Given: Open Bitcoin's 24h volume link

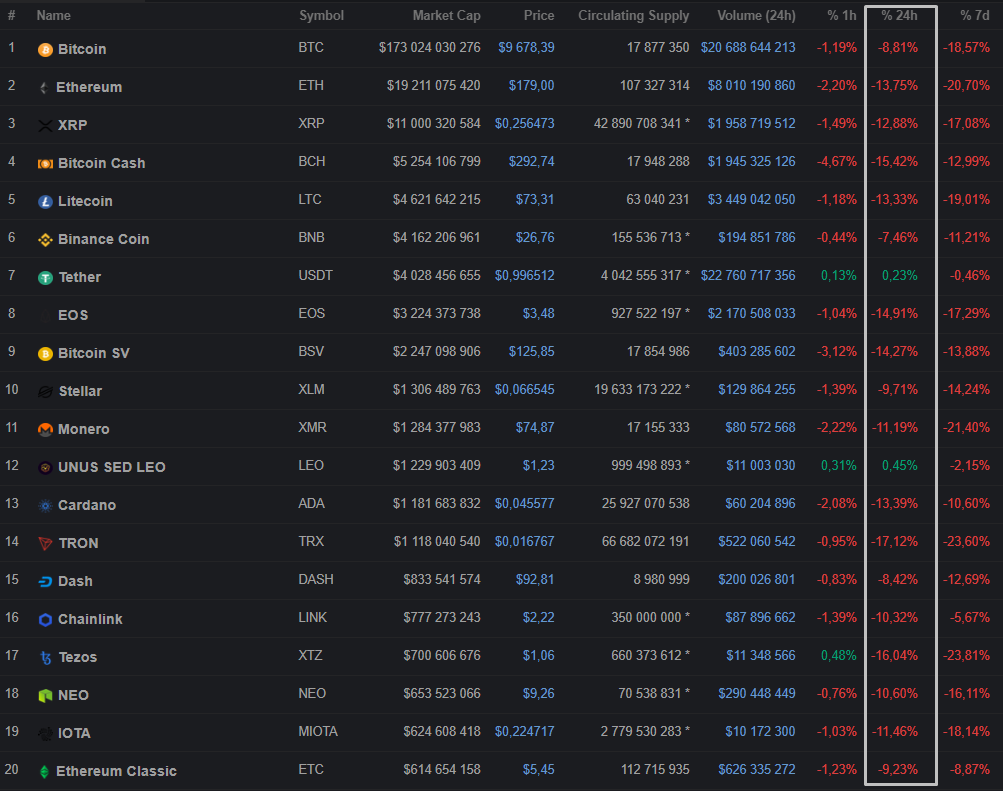Looking at the screenshot, I should 748,48.
